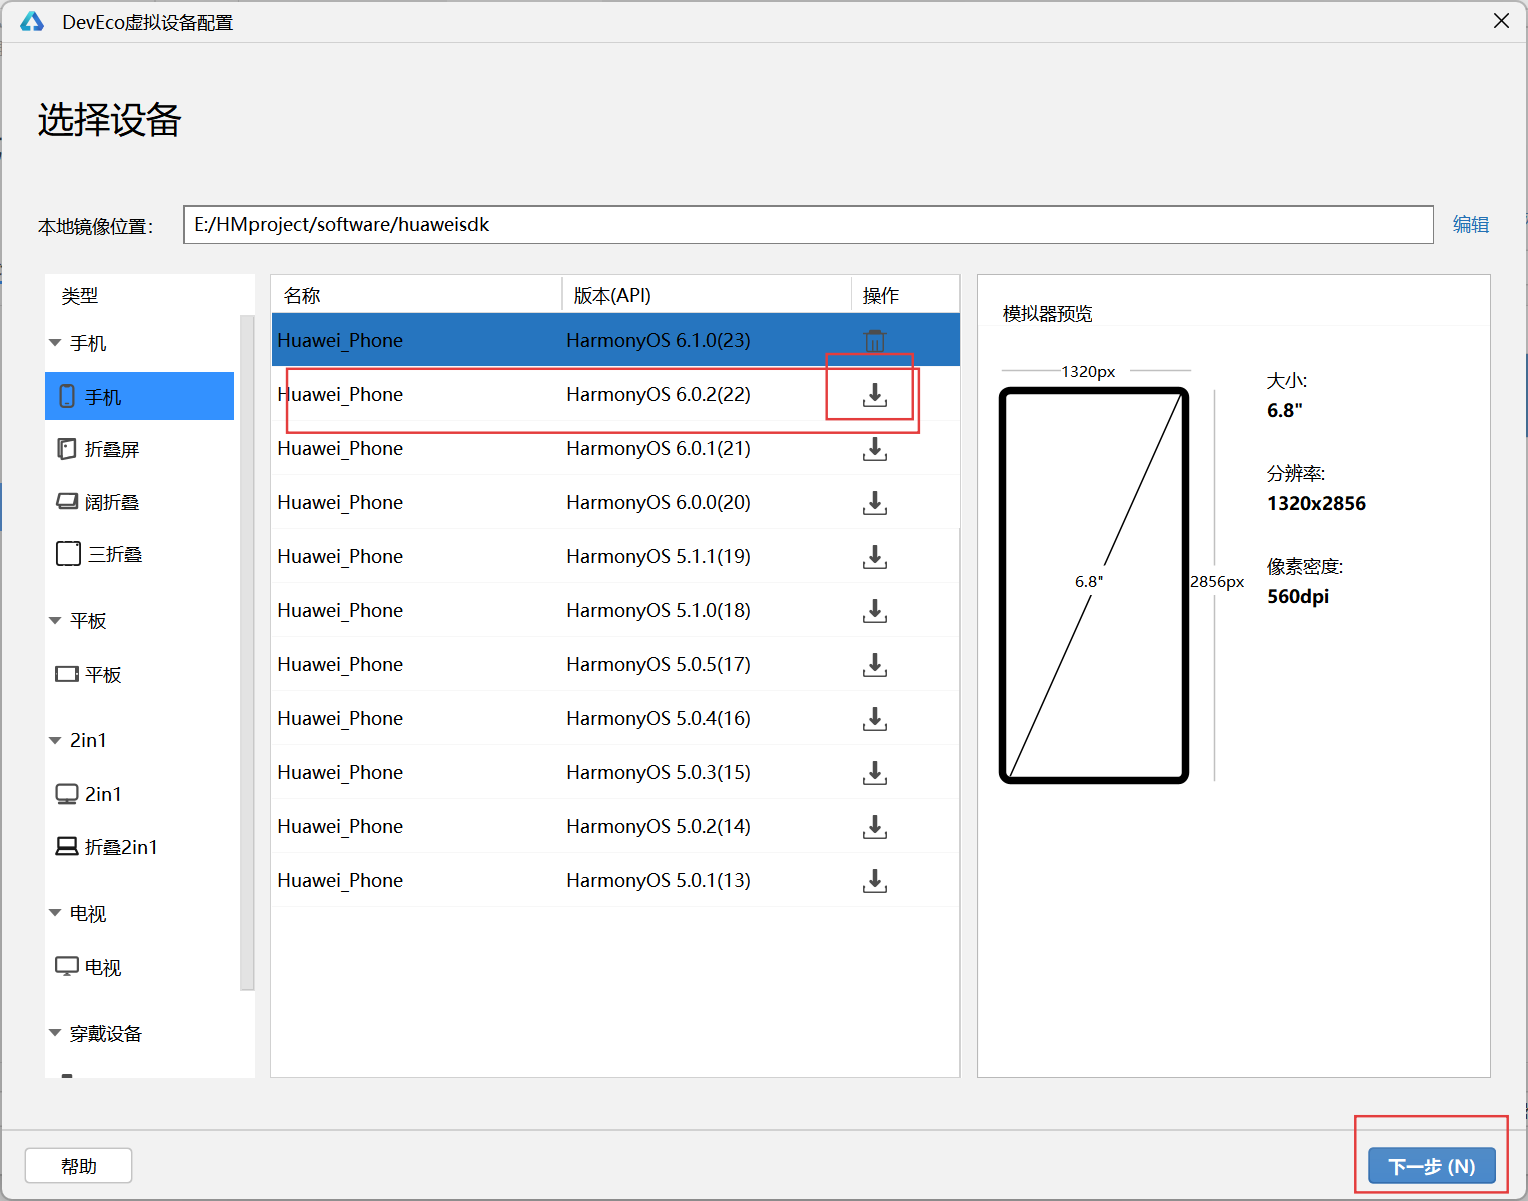This screenshot has height=1201, width=1528.
Task: Download the HarmonyOS 6.0.1(21) image
Action: click(875, 449)
